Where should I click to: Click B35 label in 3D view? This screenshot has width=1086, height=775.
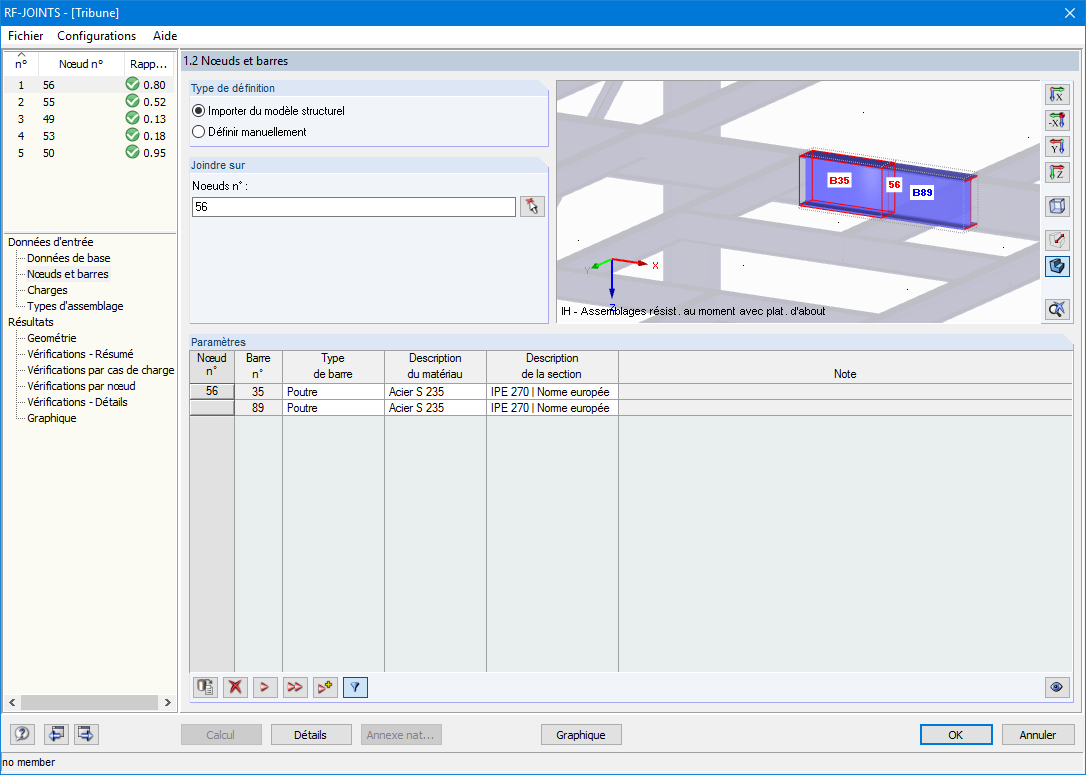pos(839,181)
